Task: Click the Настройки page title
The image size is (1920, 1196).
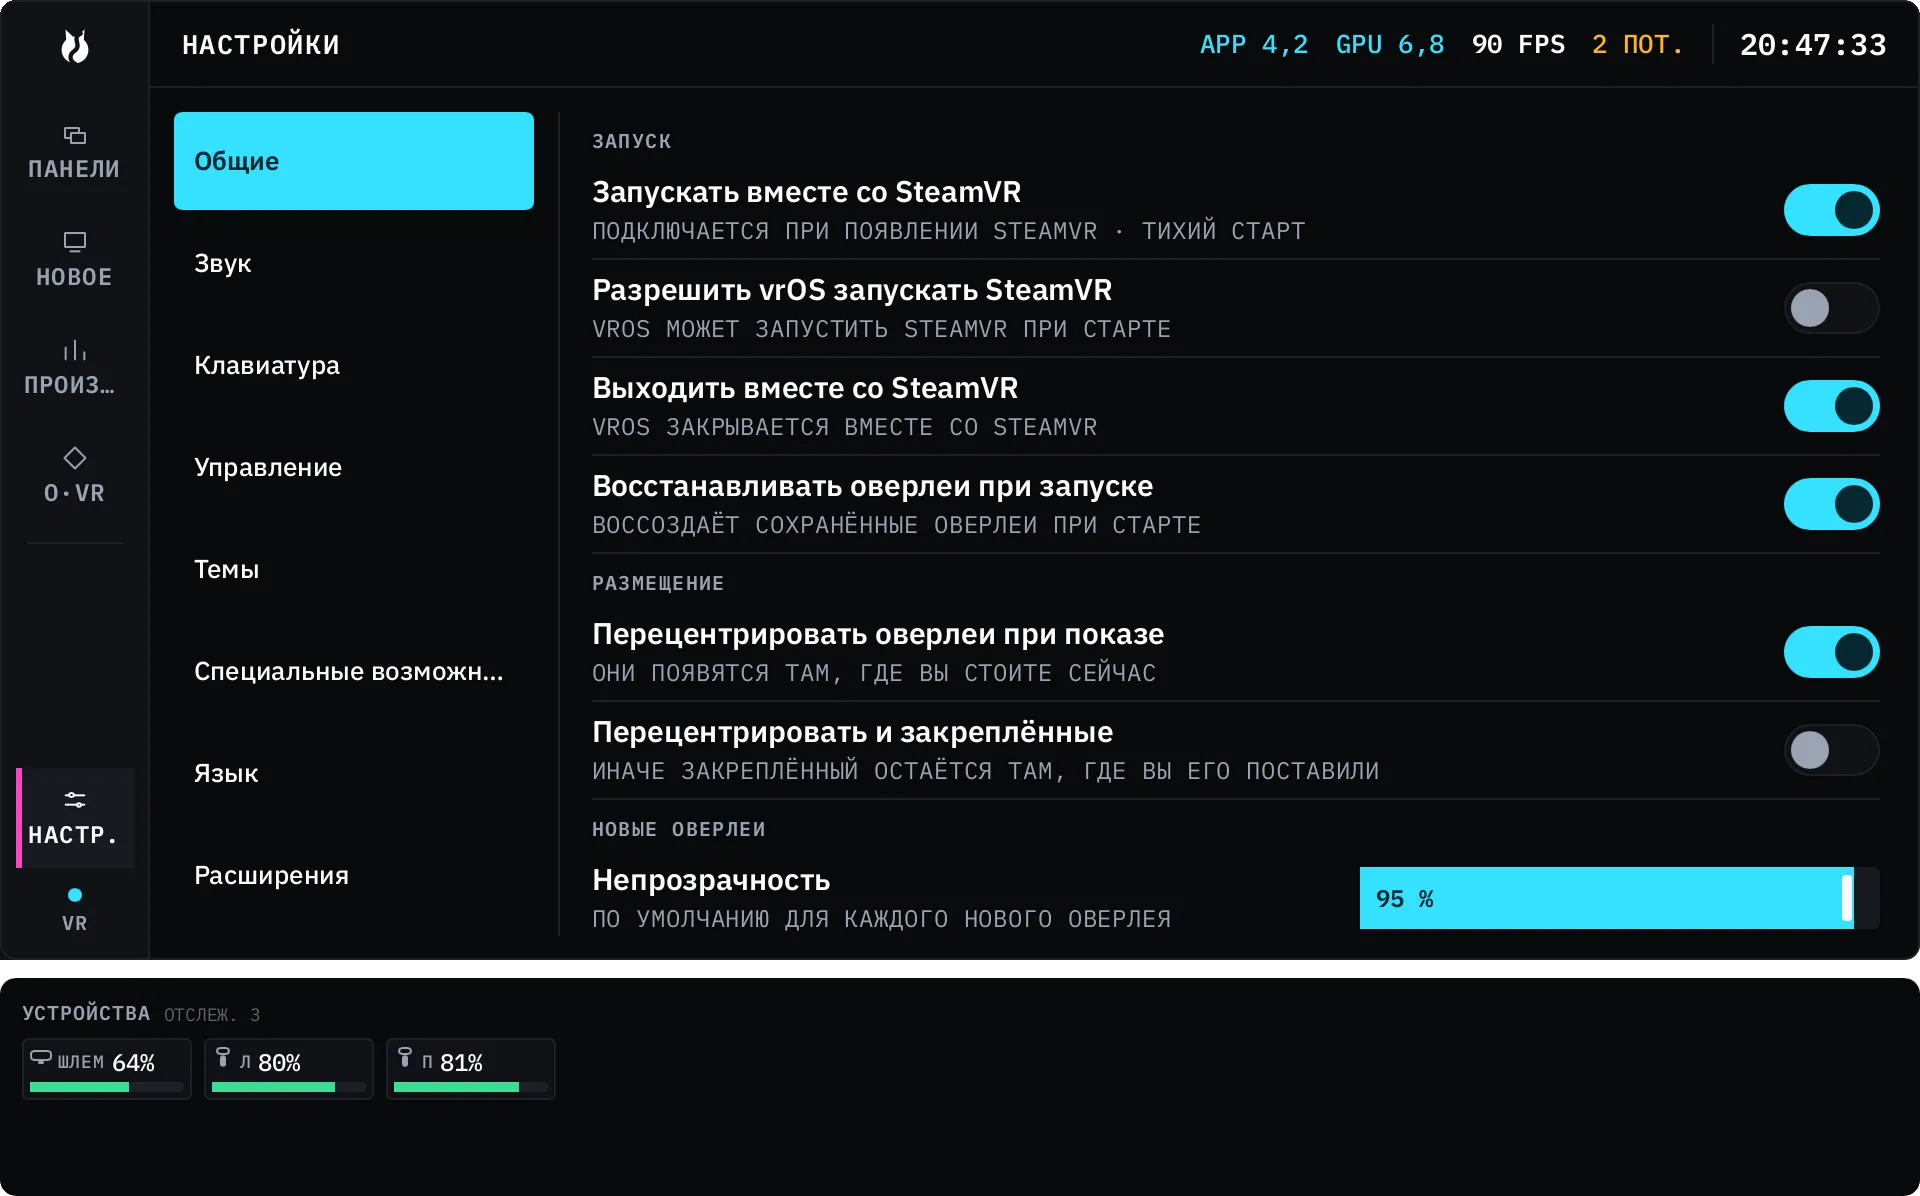Action: pyautogui.click(x=261, y=45)
